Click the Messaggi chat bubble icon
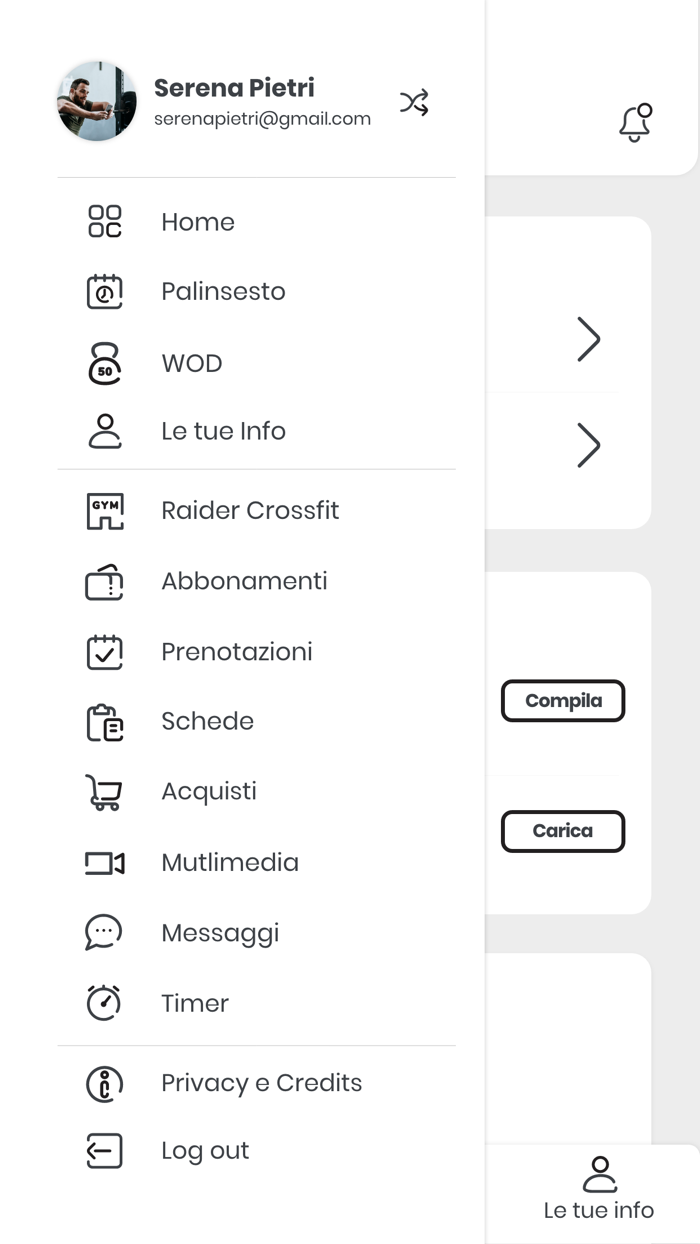 [104, 932]
